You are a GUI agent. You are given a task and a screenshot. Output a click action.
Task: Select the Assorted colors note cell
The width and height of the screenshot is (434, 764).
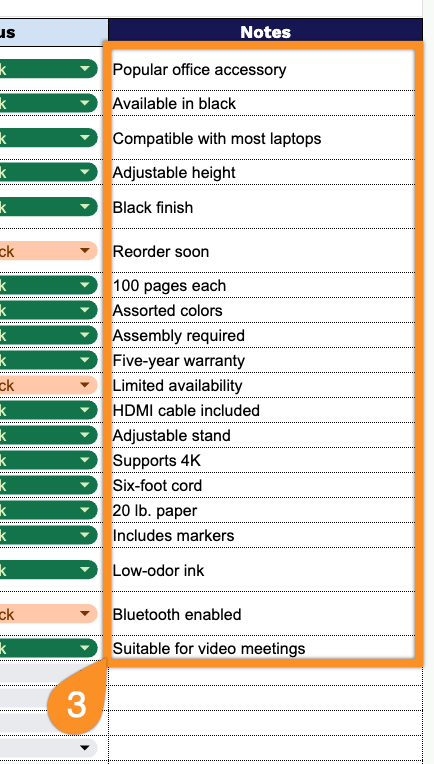[263, 310]
